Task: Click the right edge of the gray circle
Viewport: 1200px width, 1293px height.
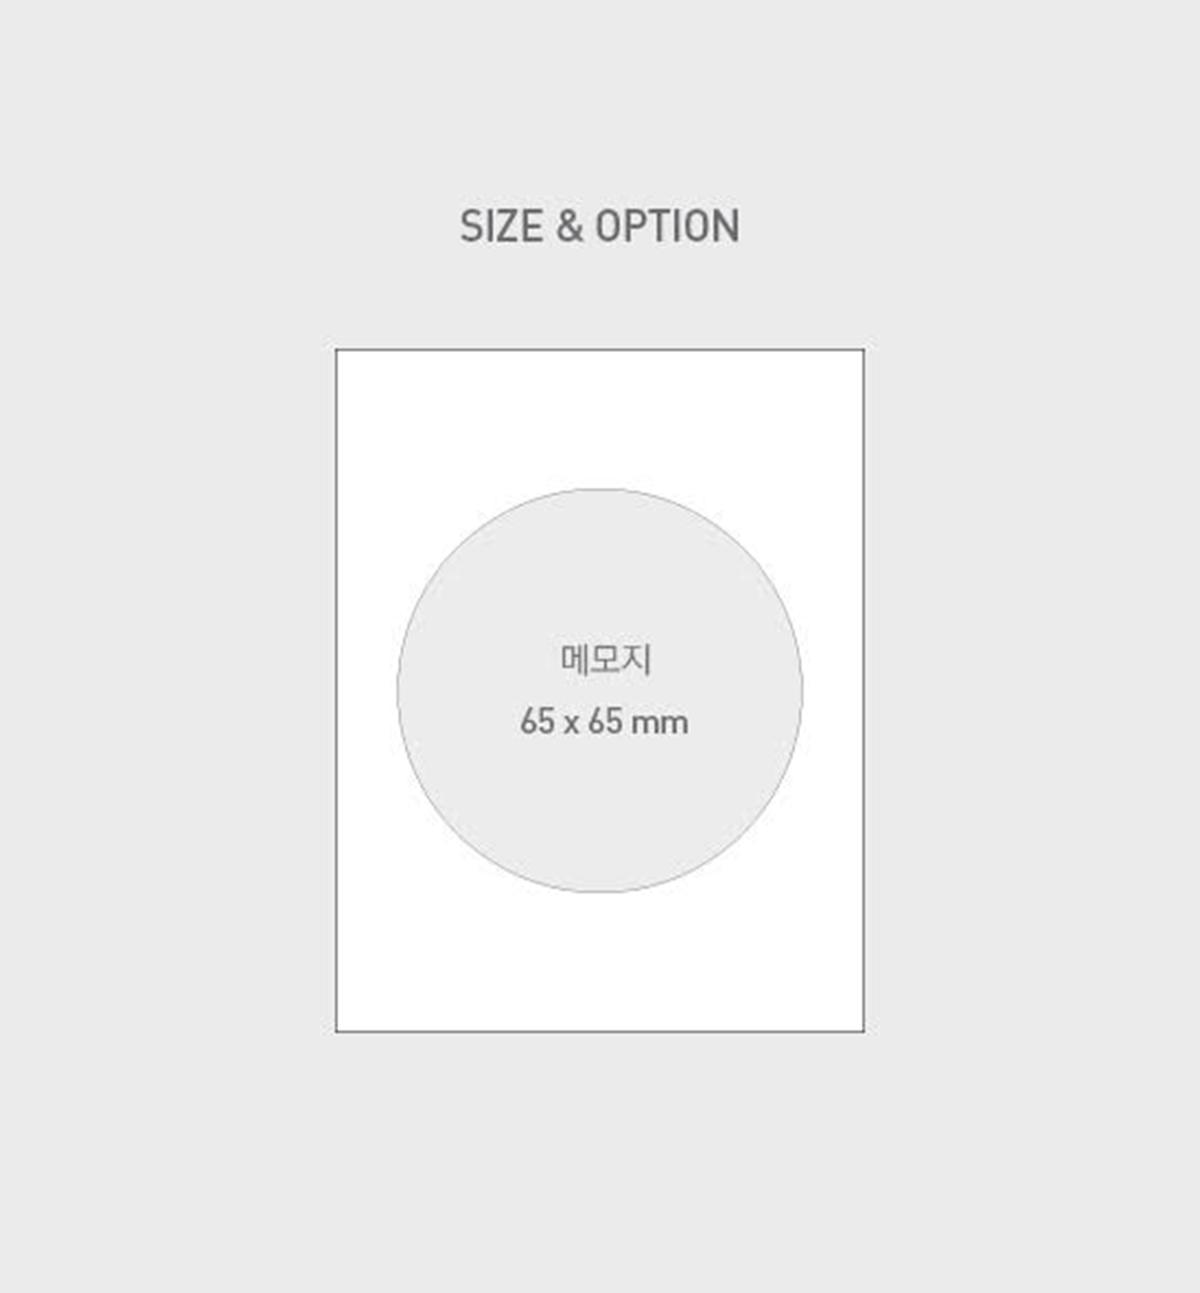Action: [801, 690]
